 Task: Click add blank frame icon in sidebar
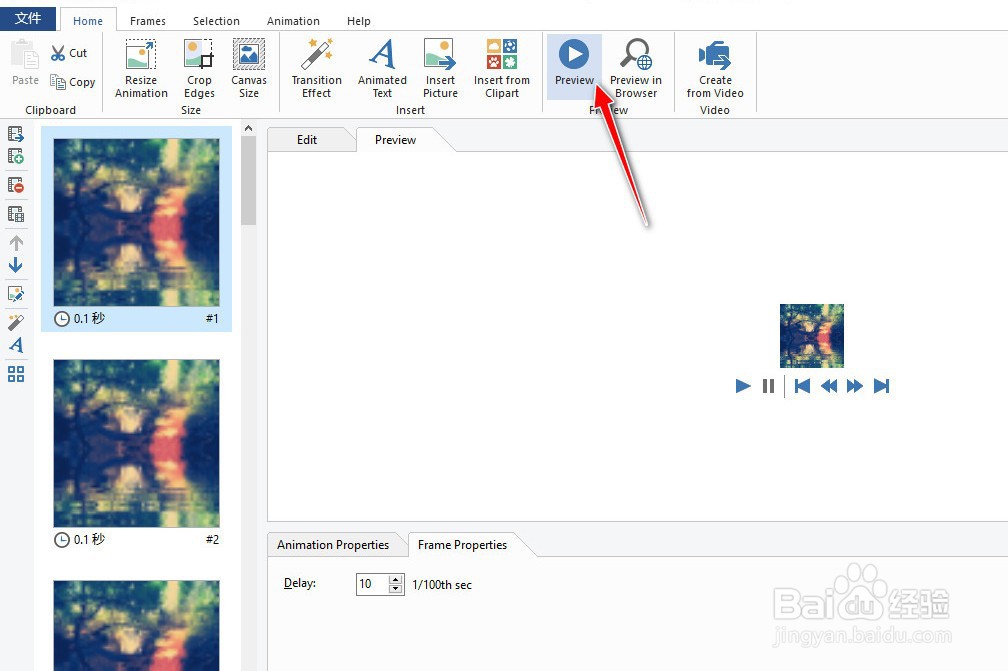coord(16,156)
